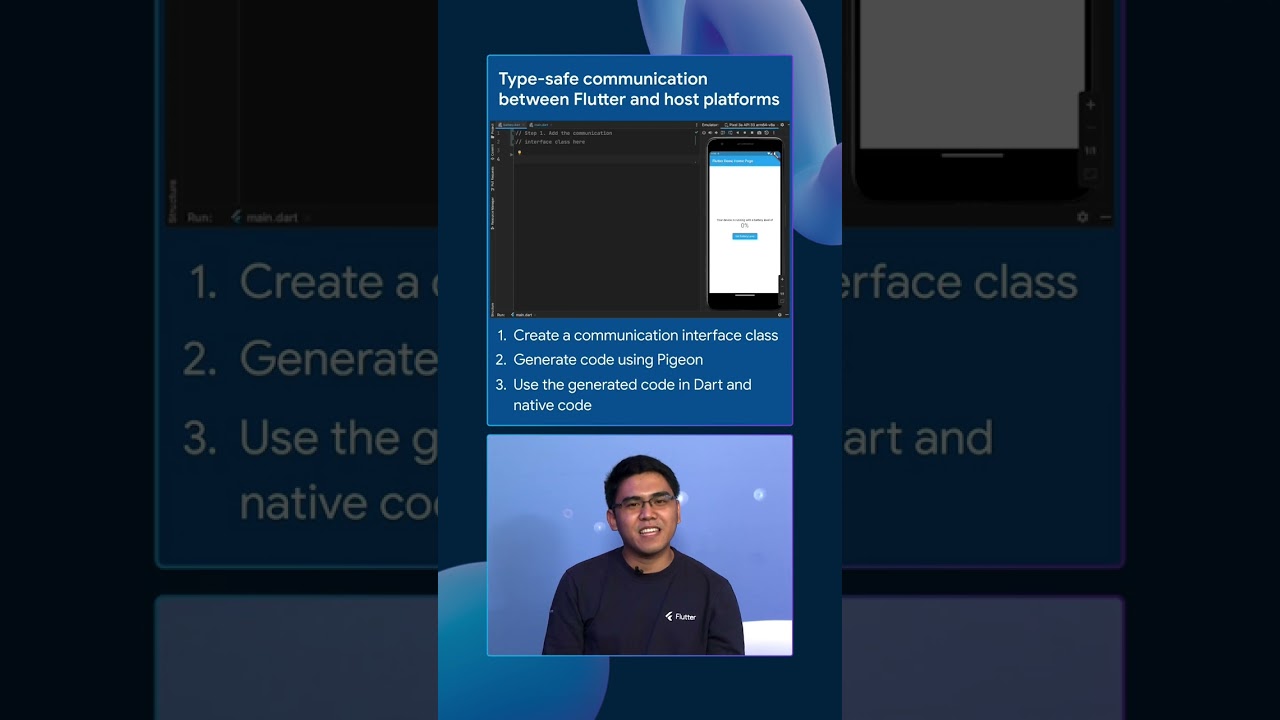This screenshot has width=1280, height=720.
Task: Click the "Type-safe communication" heading text
Action: [603, 79]
